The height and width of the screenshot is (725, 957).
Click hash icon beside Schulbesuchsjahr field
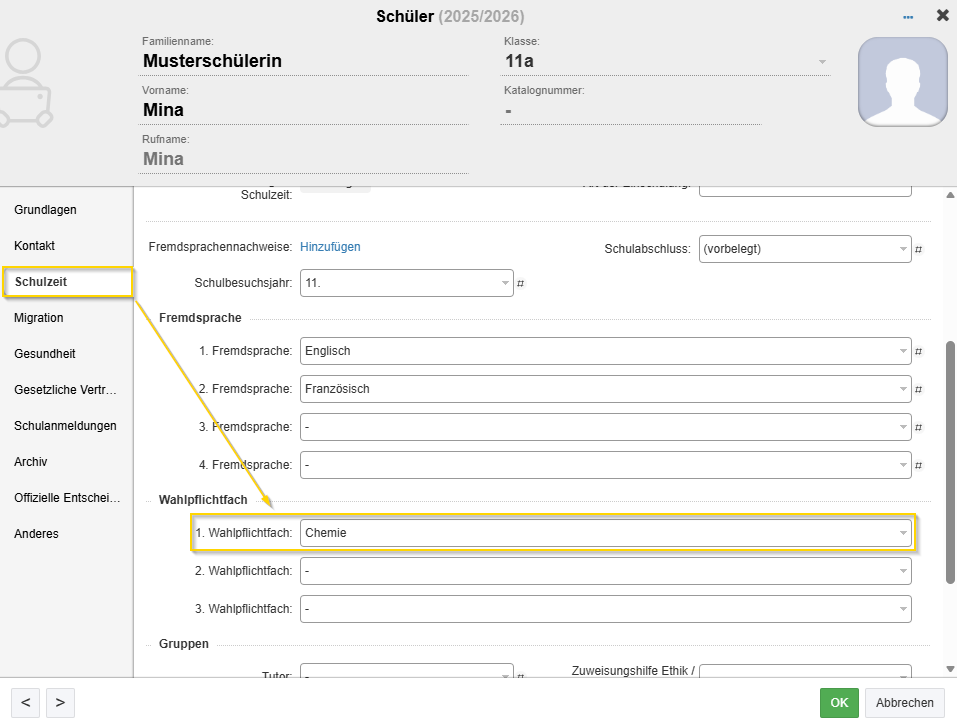pos(521,283)
